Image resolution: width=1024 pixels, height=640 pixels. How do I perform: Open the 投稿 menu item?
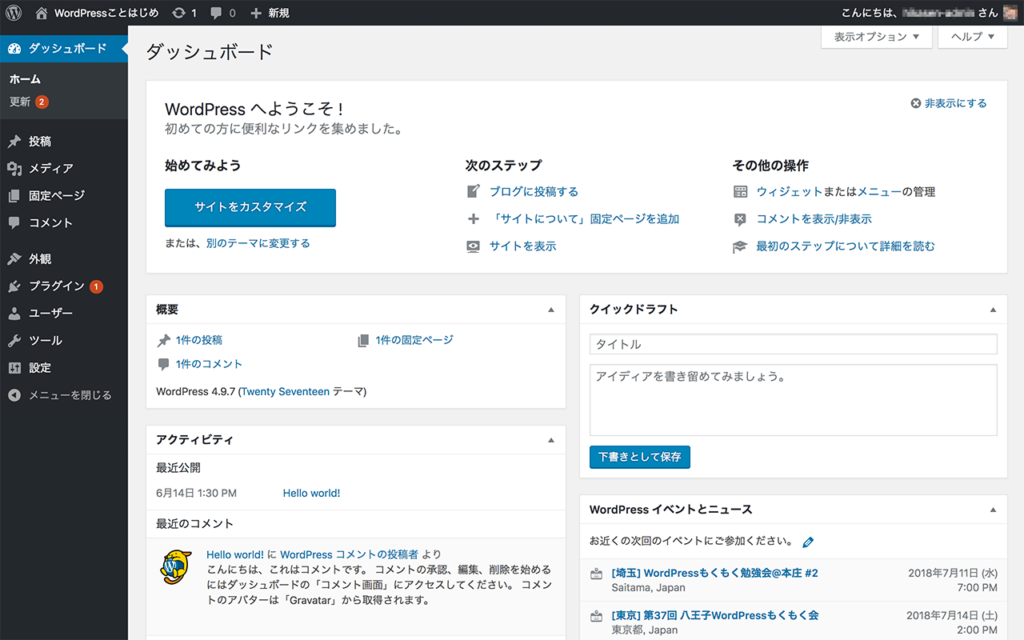pyautogui.click(x=64, y=141)
